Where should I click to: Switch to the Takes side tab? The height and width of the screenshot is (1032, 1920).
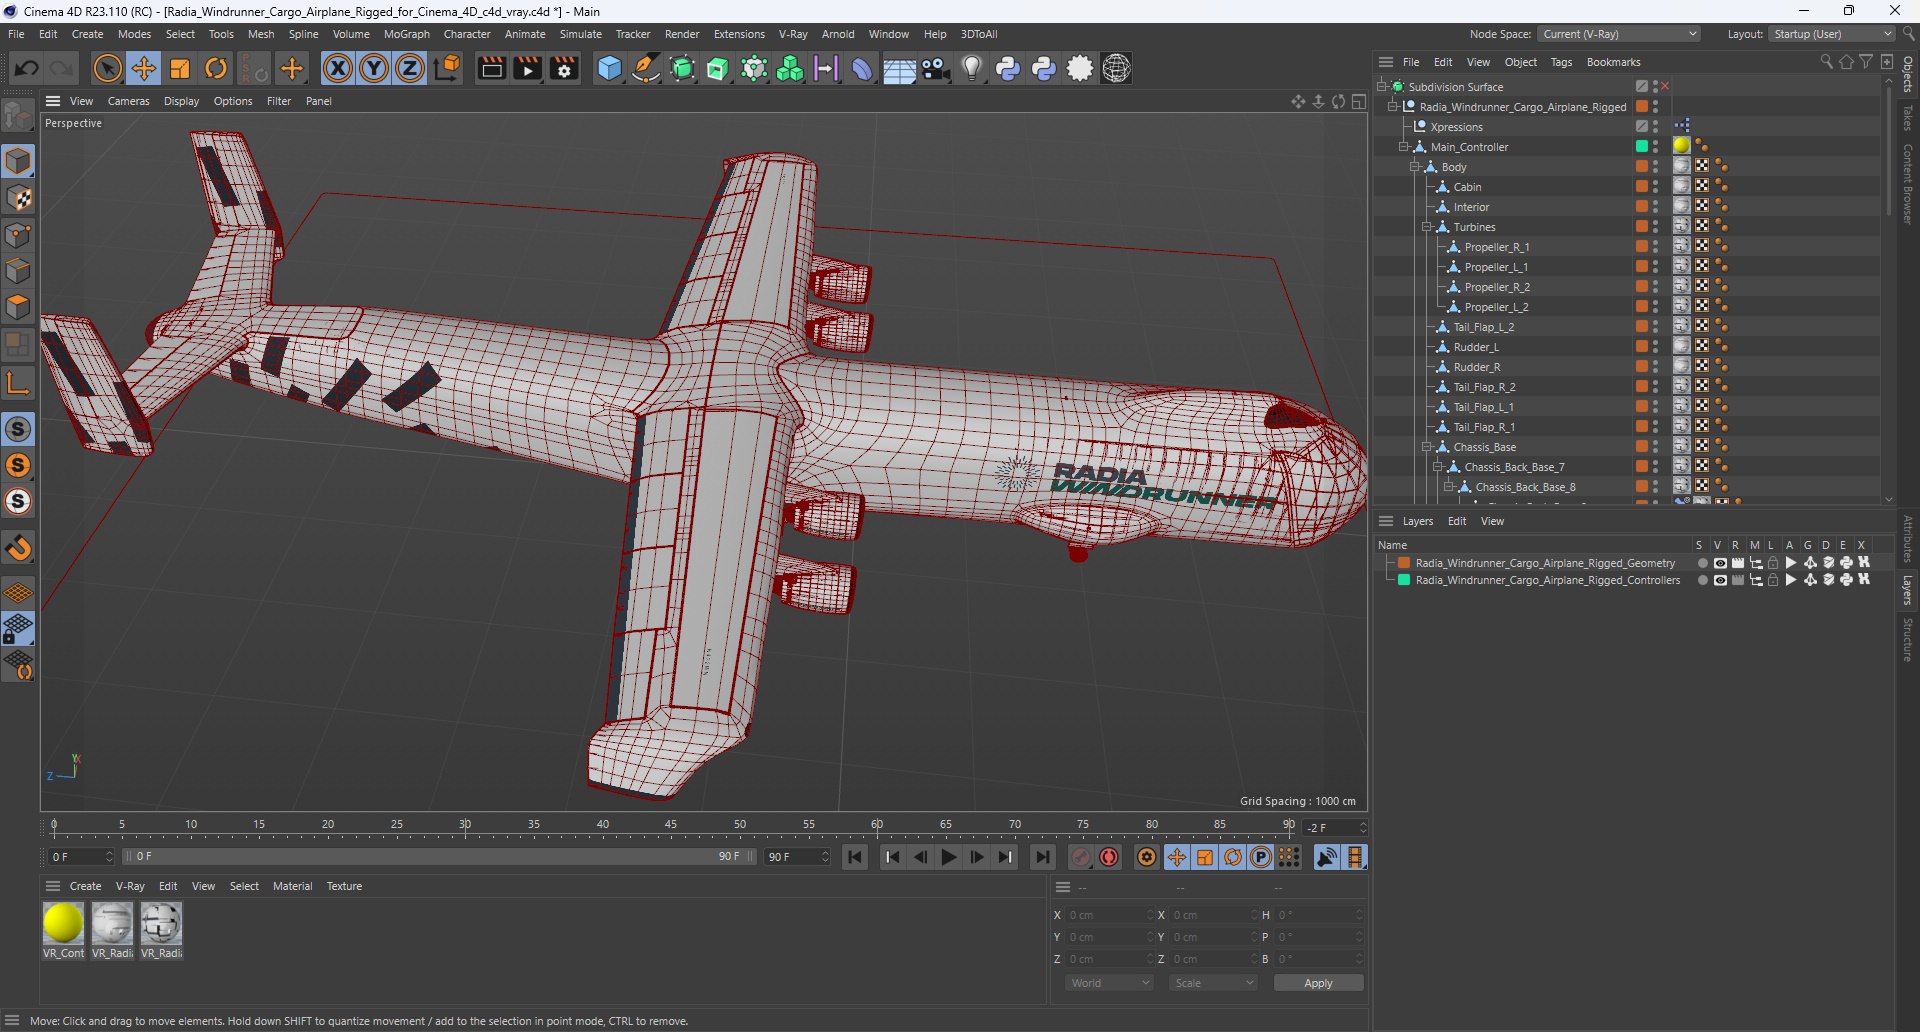pos(1908,117)
